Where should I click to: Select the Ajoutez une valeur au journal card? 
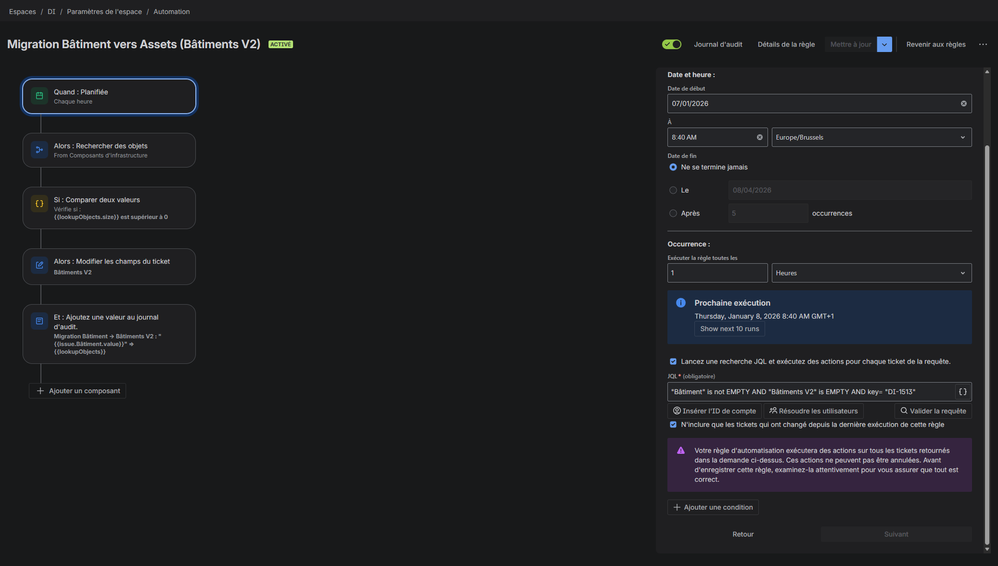109,334
